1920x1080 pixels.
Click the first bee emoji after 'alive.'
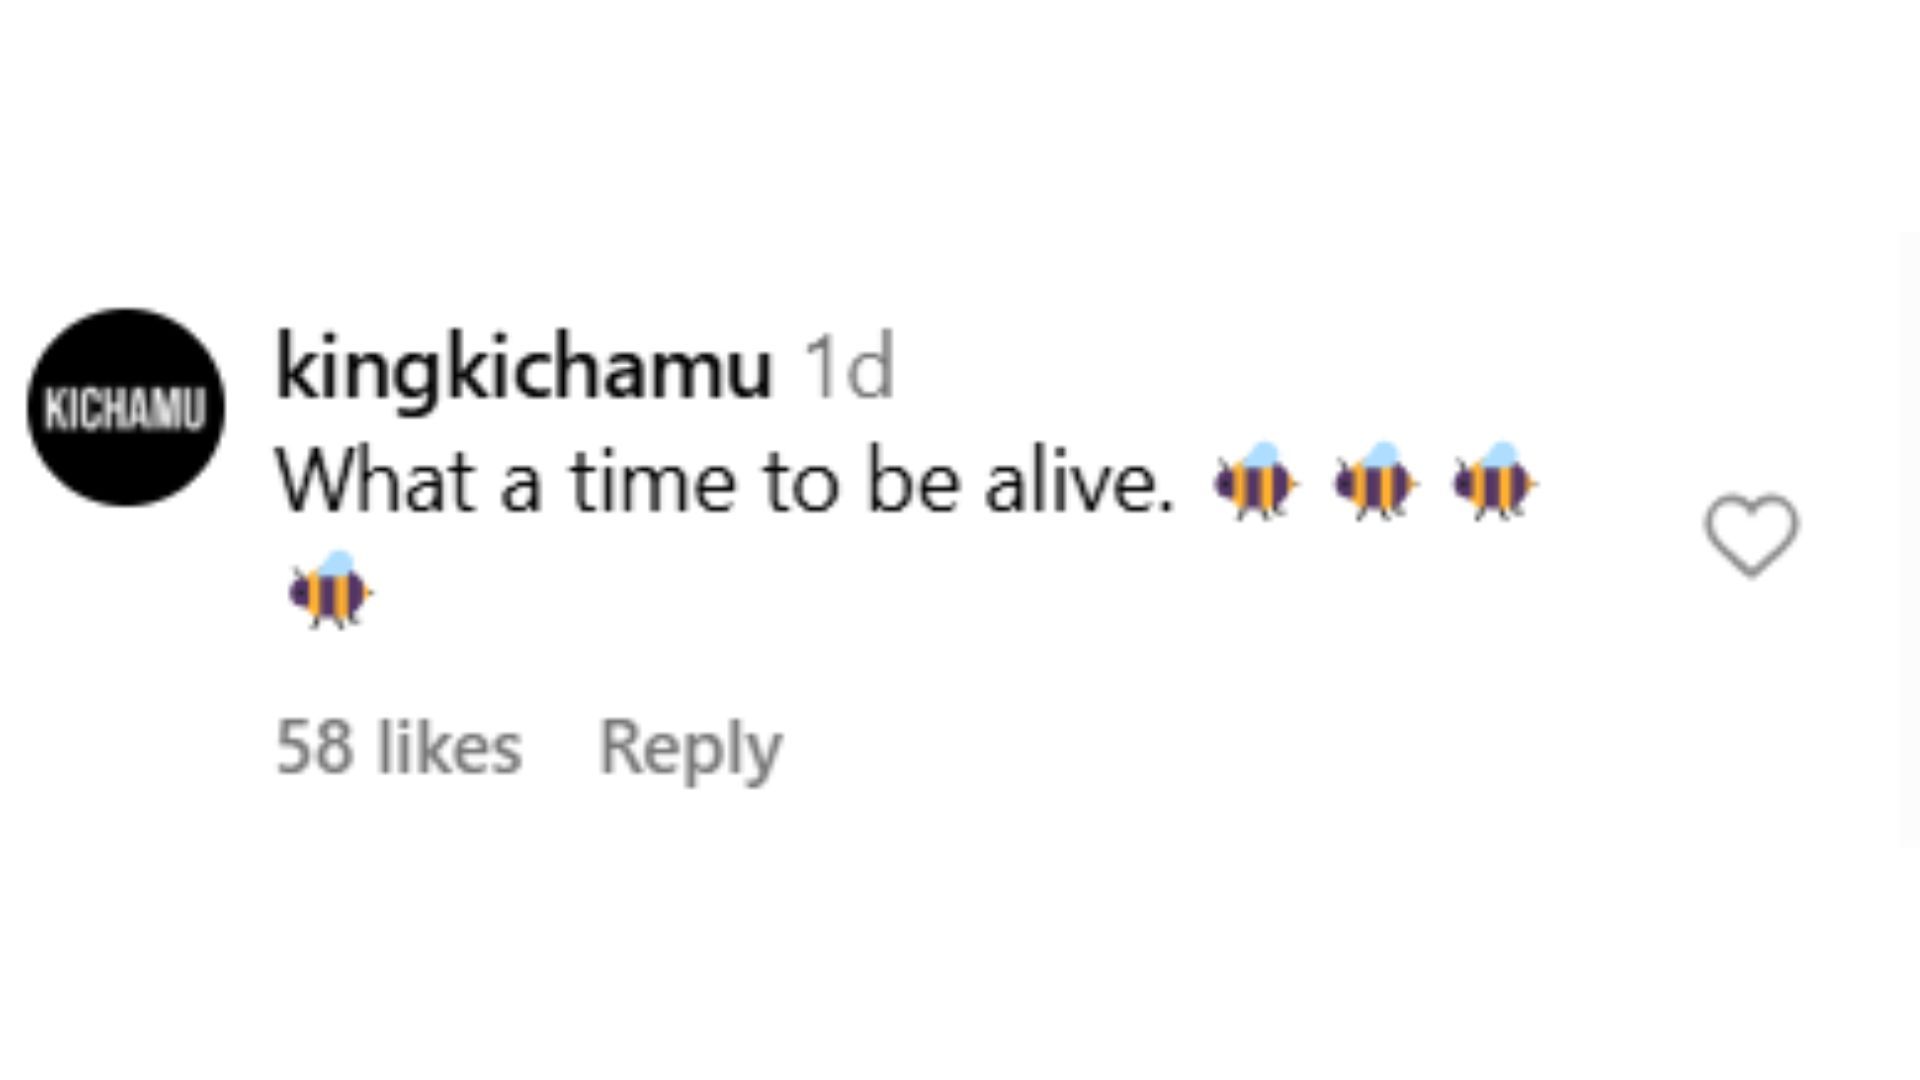(1254, 482)
